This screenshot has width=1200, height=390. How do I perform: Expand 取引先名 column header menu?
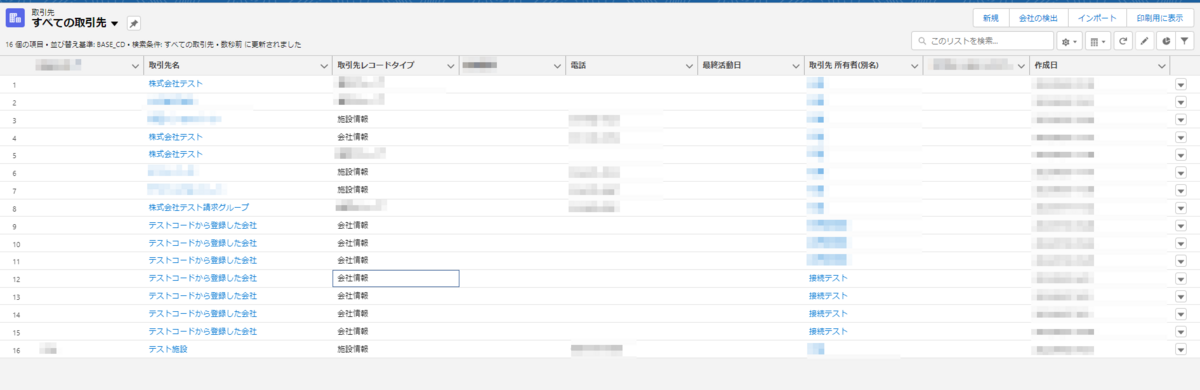[323, 65]
